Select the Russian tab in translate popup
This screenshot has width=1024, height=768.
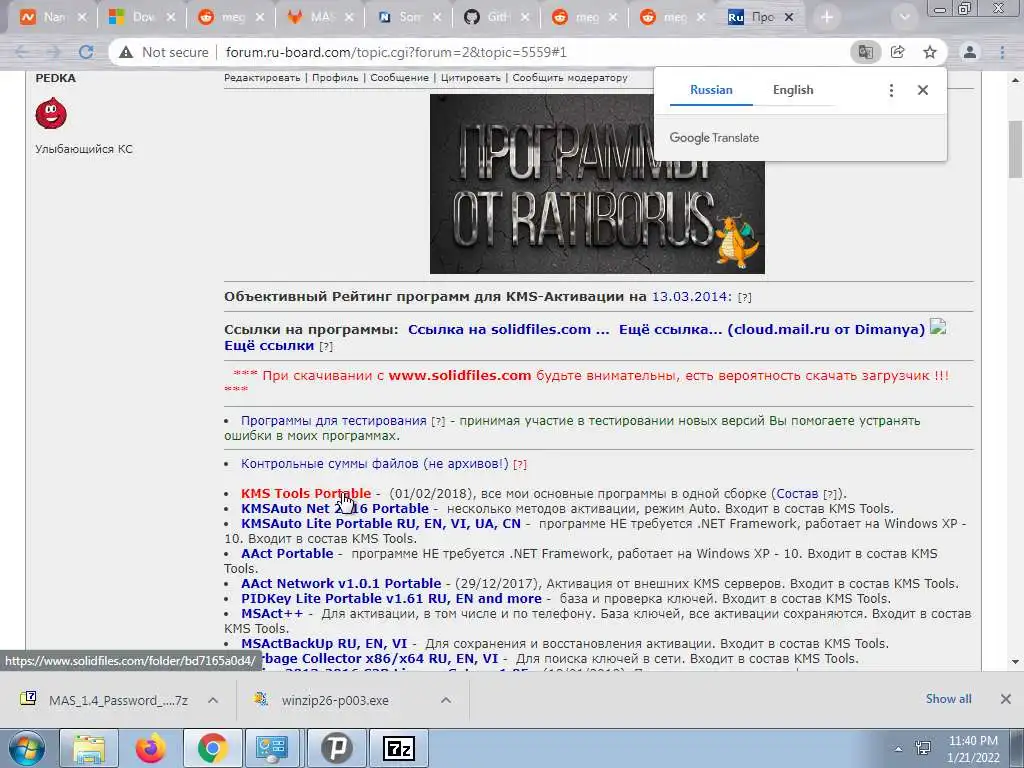pos(711,90)
